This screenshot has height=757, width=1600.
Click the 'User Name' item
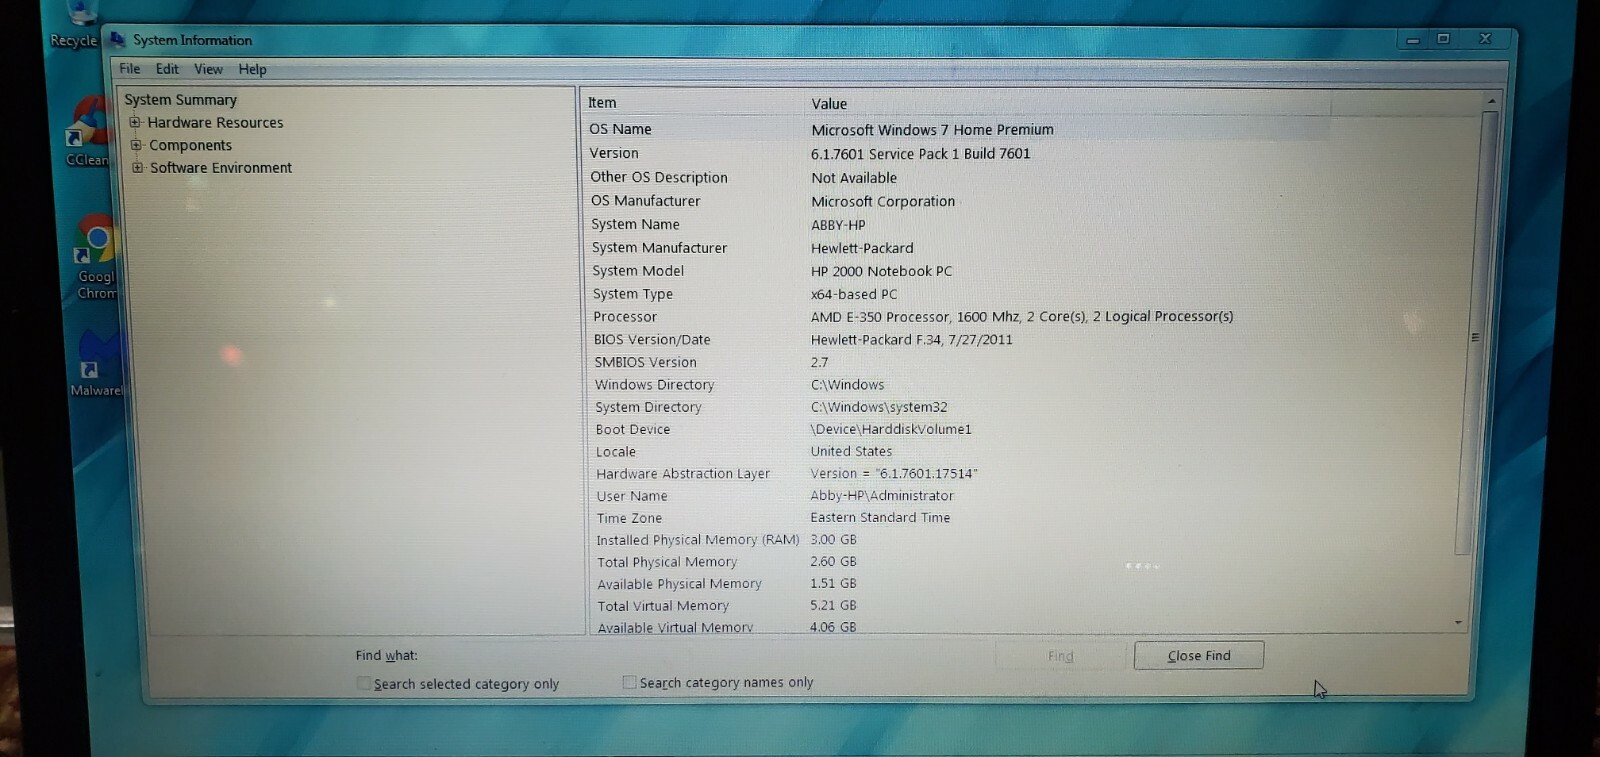click(x=632, y=495)
